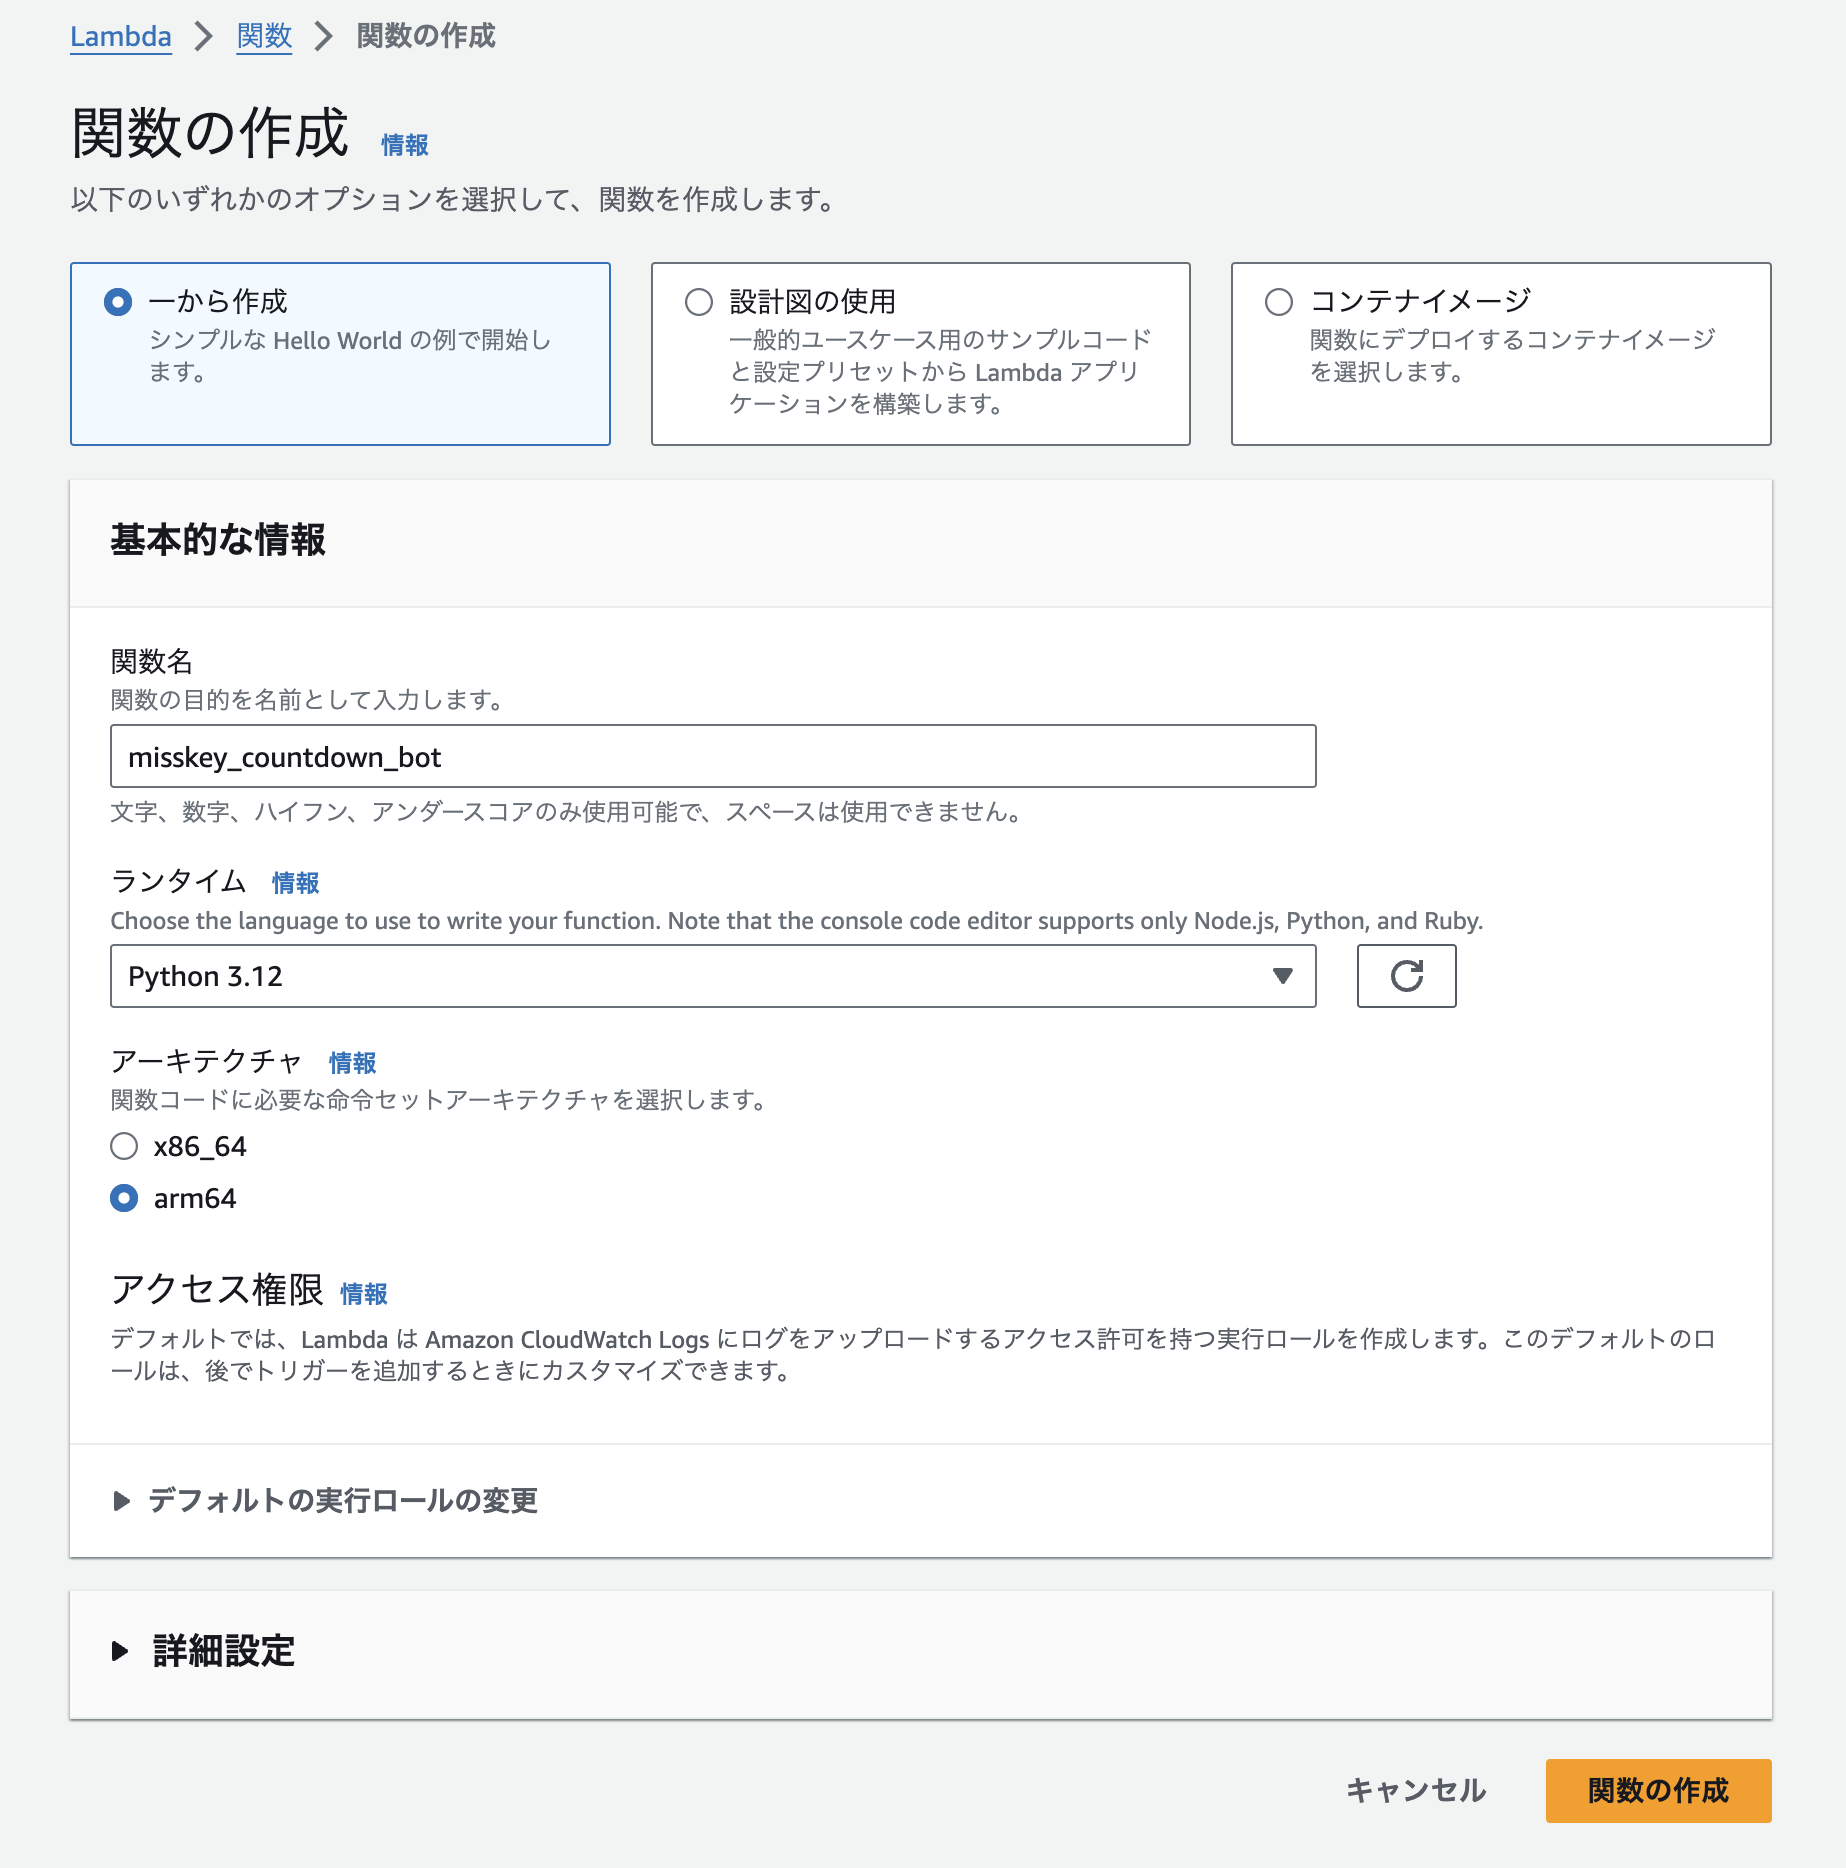Image resolution: width=1846 pixels, height=1868 pixels.
Task: Open 関数 breadcrumb link
Action: tap(264, 37)
